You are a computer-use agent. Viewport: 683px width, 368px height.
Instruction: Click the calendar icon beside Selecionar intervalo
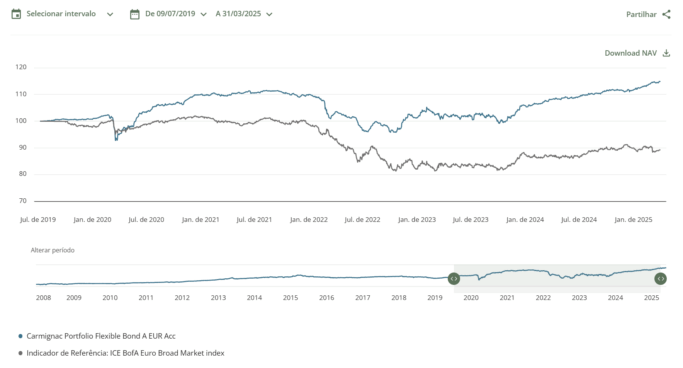16,14
